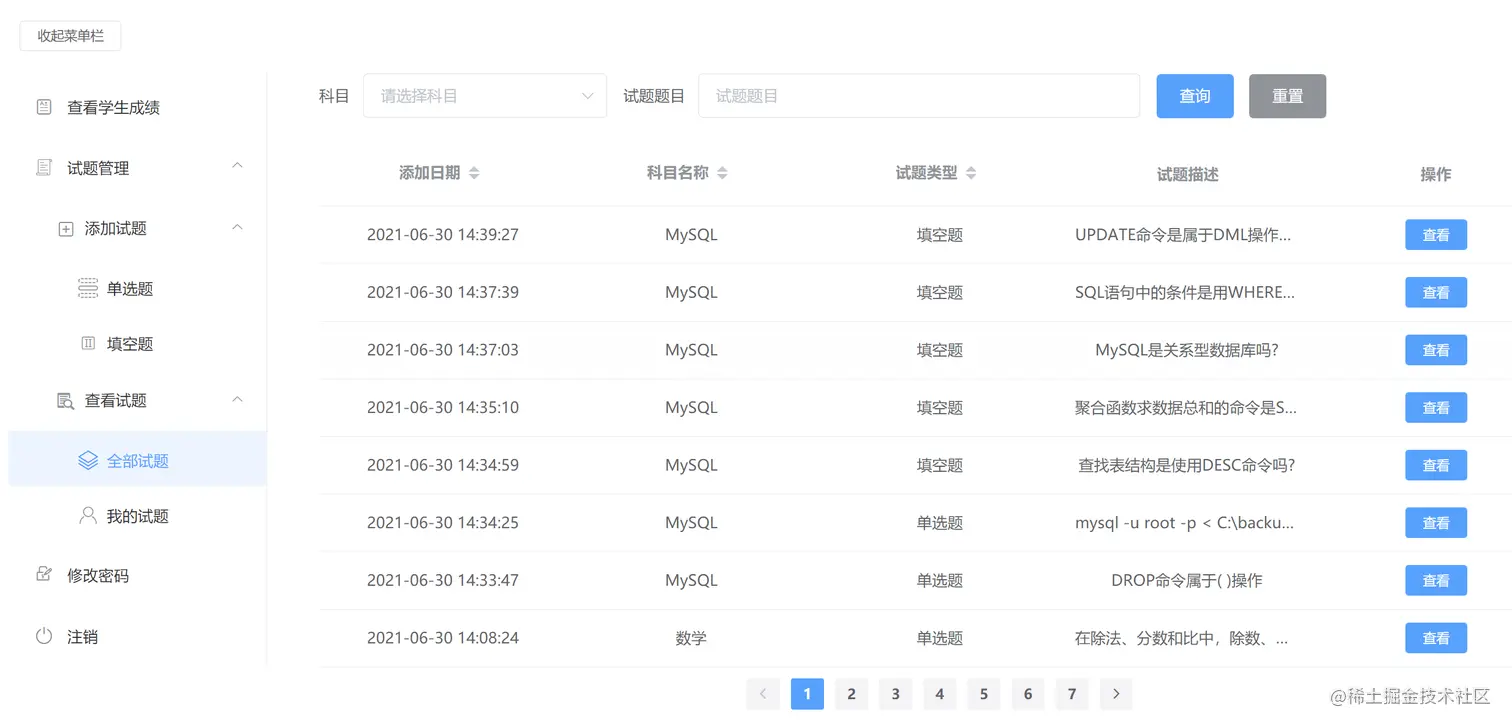Click 查看 for the 查找表结构 row
This screenshot has width=1512, height=728.
pos(1436,465)
